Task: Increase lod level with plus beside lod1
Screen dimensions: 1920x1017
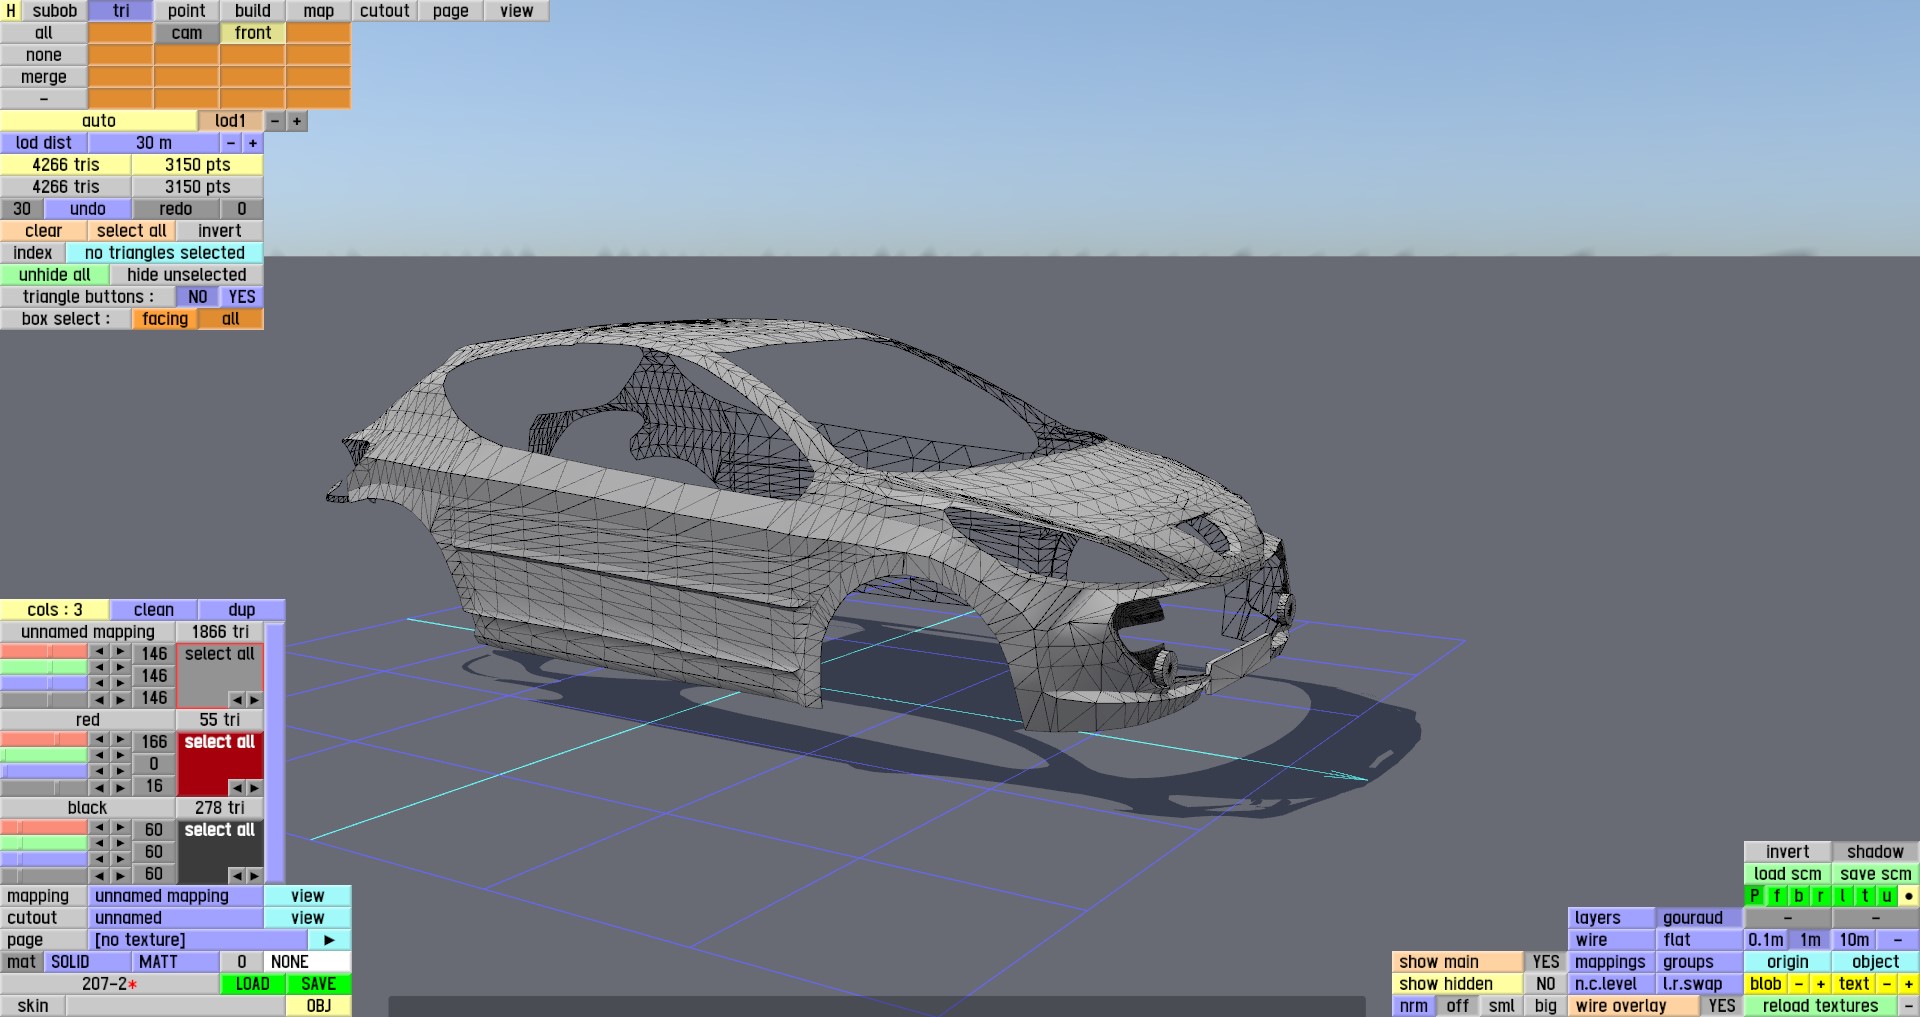Action: pyautogui.click(x=297, y=121)
